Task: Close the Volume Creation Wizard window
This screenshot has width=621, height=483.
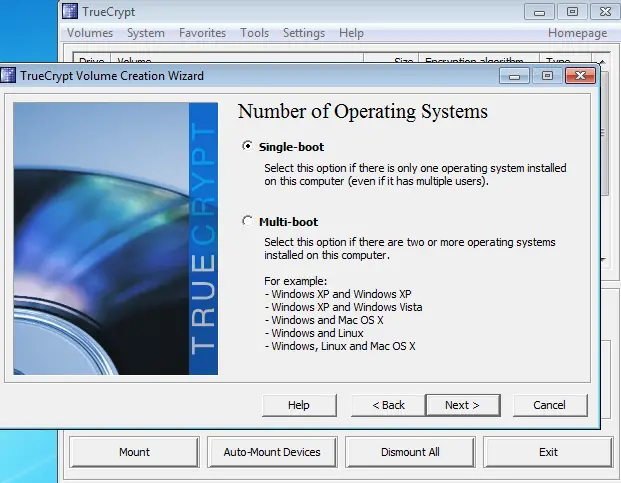Action: (580, 75)
